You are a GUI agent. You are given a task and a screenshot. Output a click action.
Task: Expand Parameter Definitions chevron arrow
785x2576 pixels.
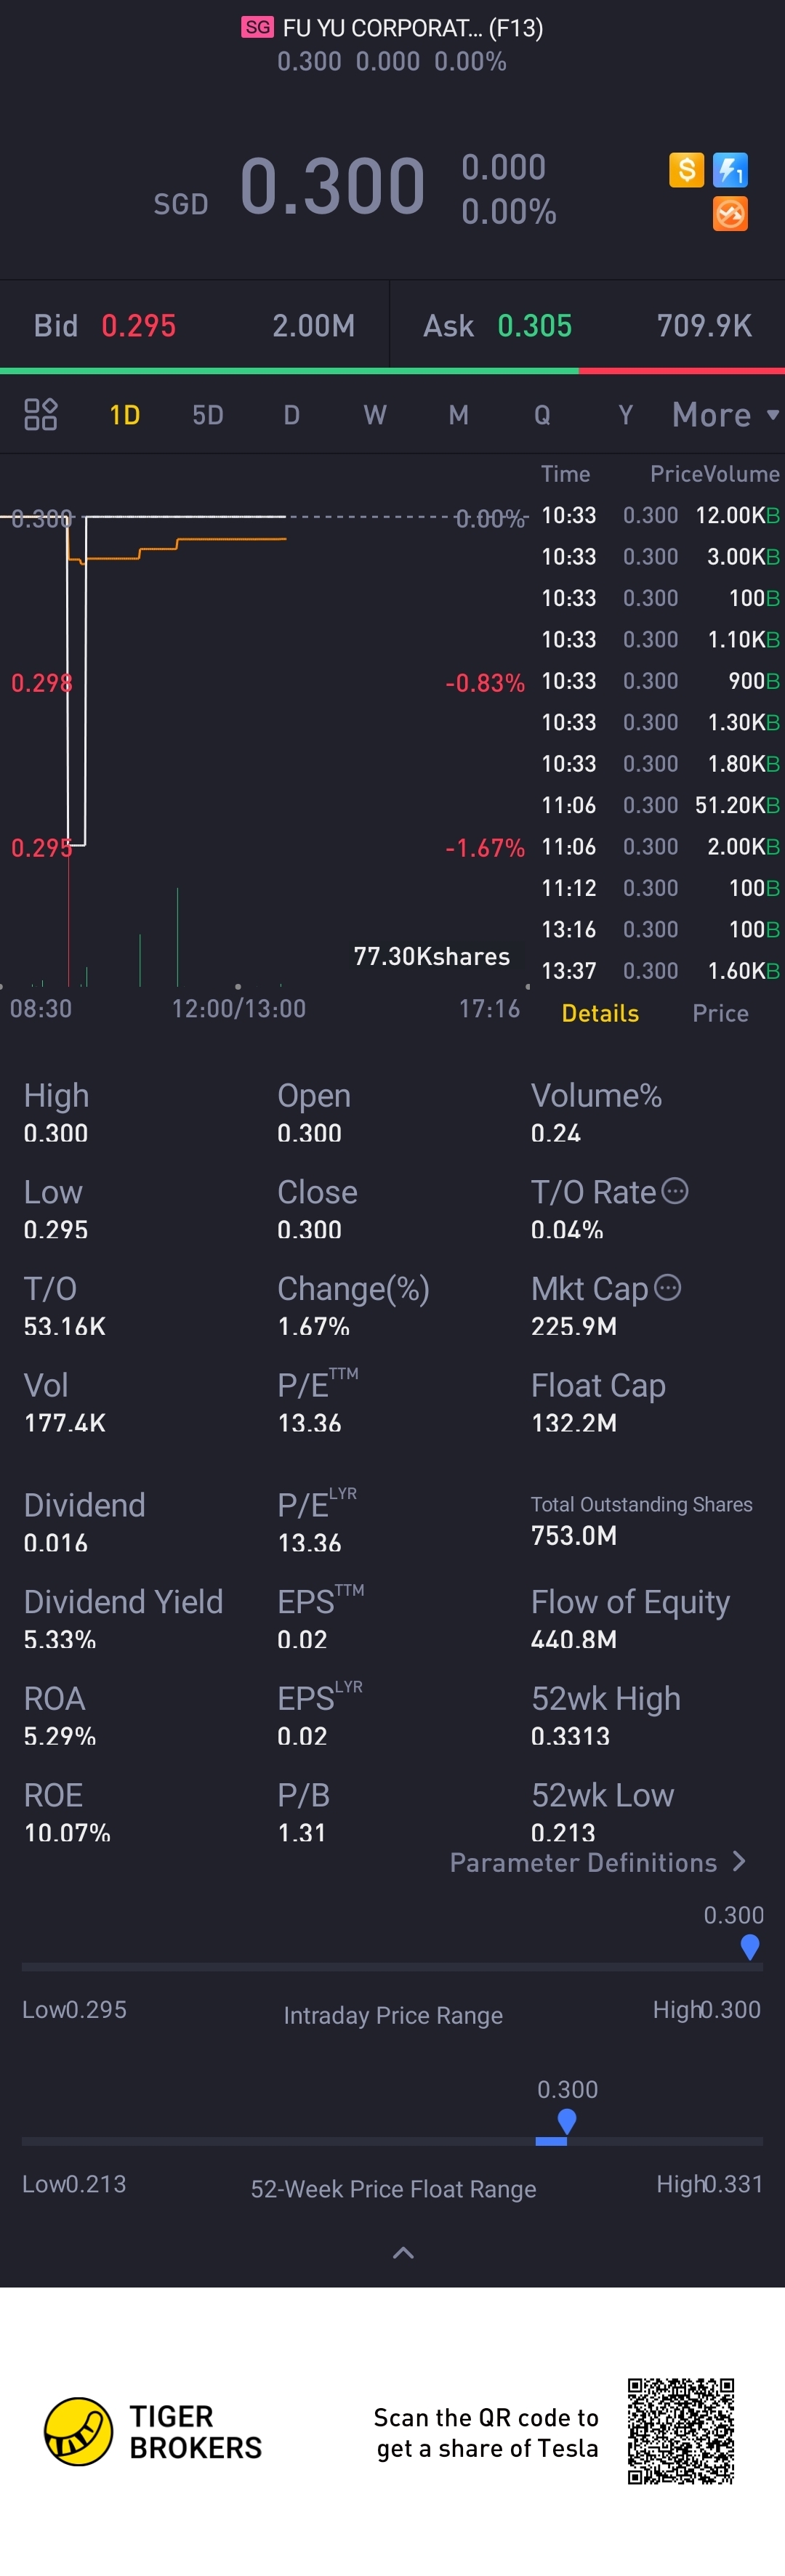[739, 1861]
